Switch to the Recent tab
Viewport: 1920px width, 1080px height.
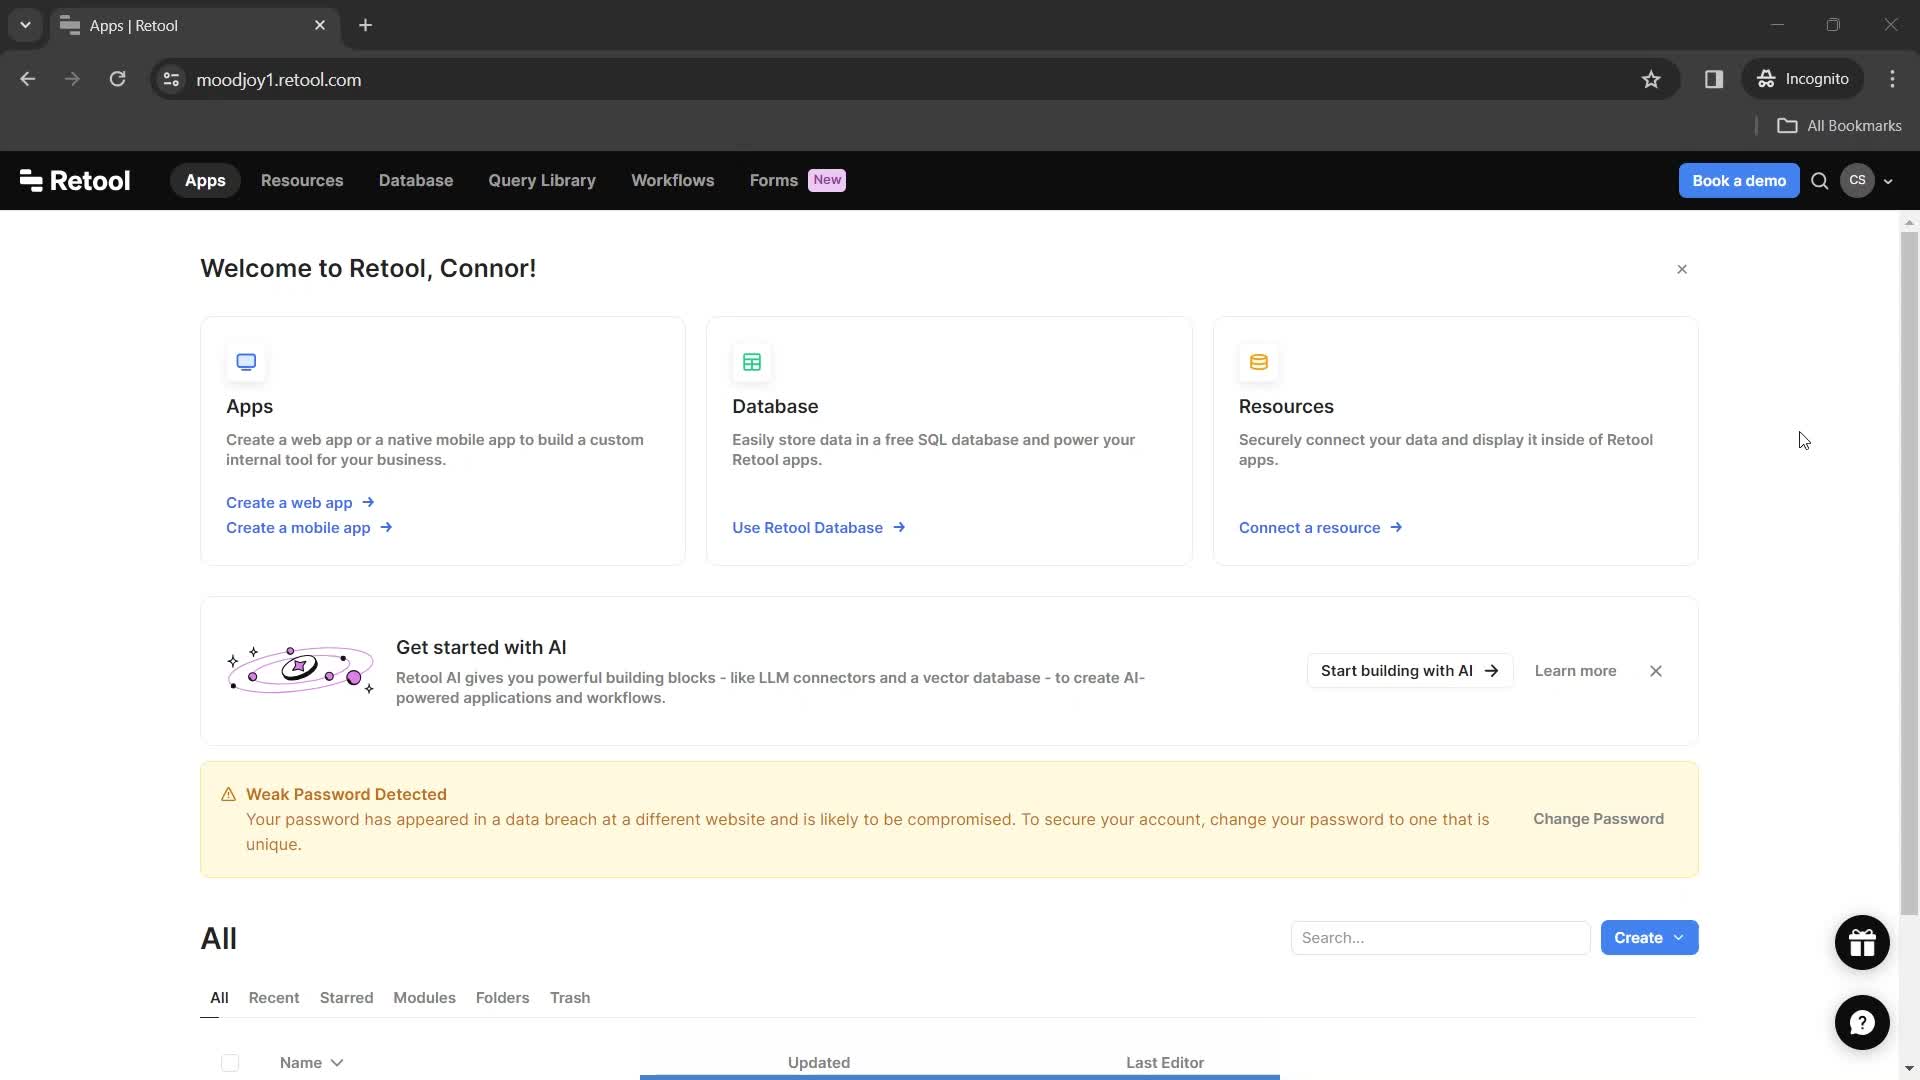point(274,997)
